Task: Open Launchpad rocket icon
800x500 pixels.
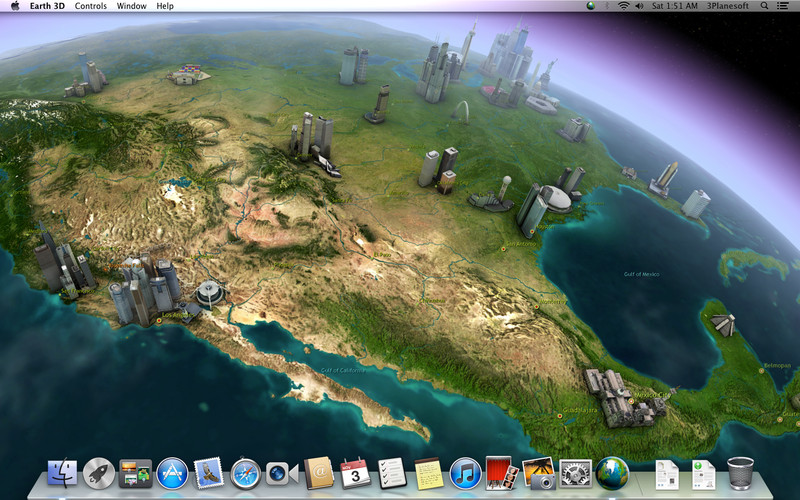Action: coord(99,473)
